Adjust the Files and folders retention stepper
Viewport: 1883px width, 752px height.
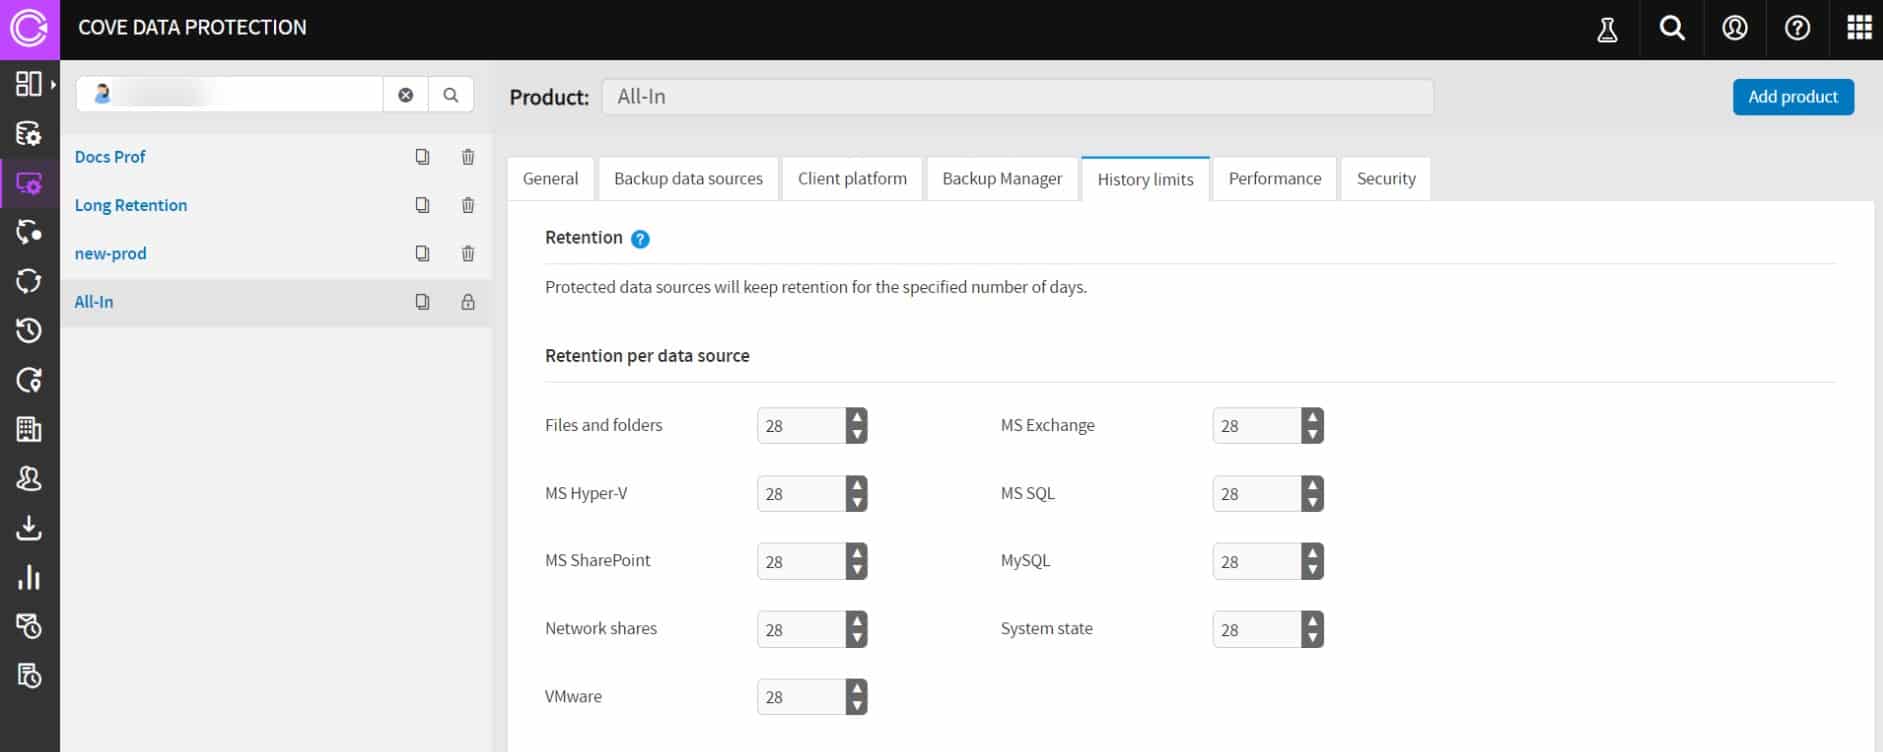tap(856, 426)
